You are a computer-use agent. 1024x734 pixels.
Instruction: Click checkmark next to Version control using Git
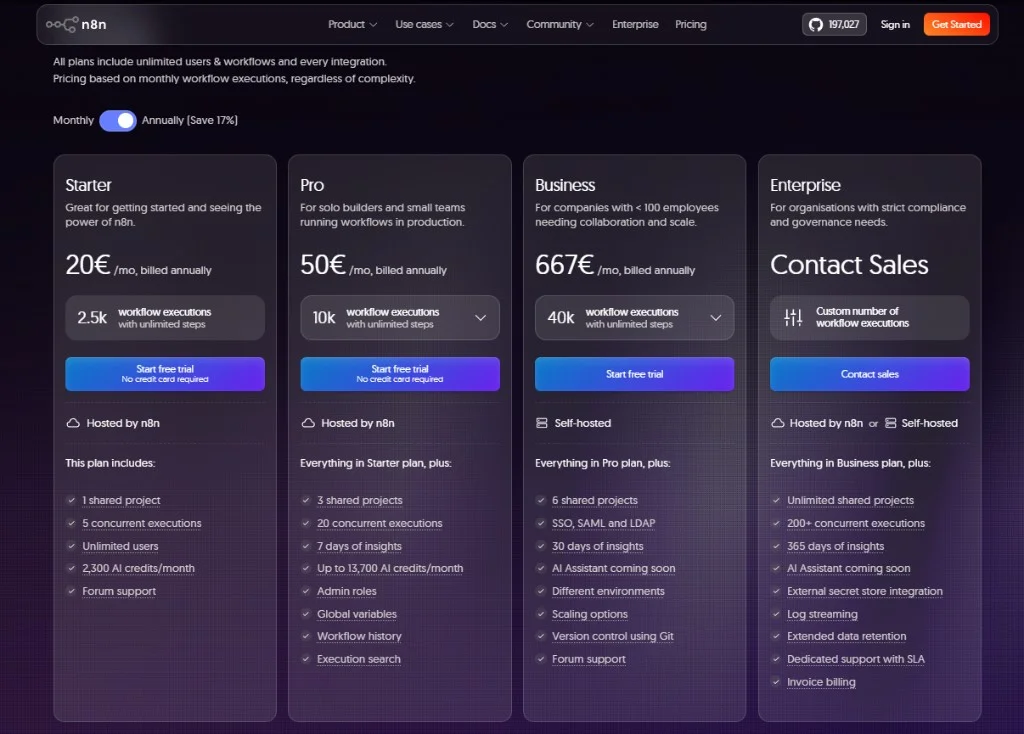pos(541,636)
